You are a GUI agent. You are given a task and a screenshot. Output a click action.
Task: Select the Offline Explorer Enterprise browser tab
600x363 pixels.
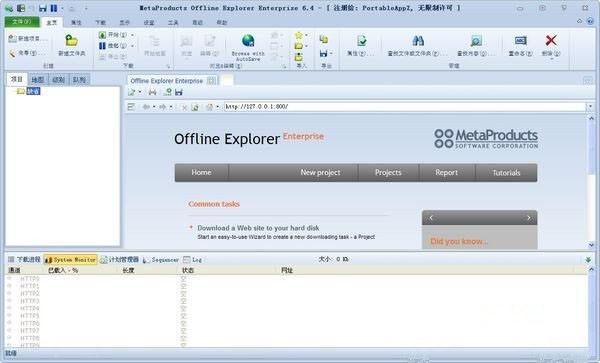[x=172, y=81]
